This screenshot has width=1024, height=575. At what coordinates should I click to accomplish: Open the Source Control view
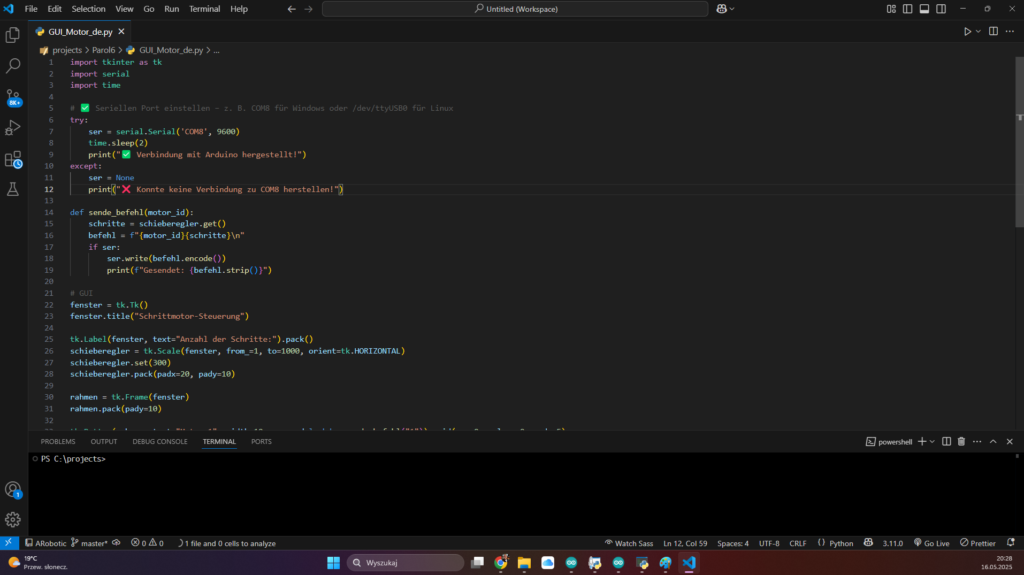12,97
